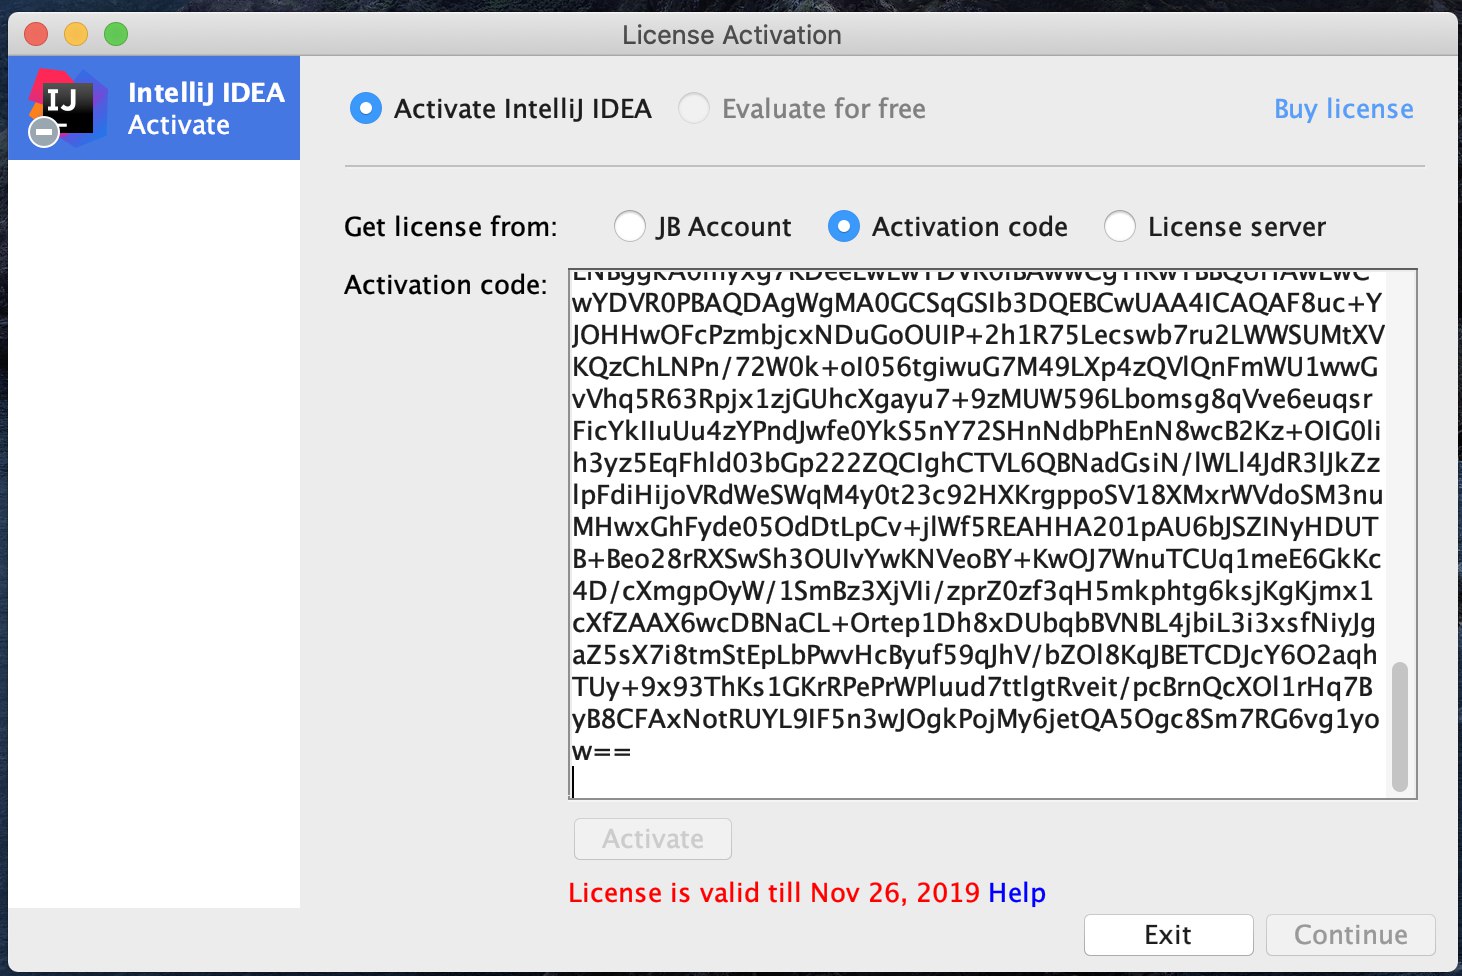
Task: Click the red close window button
Action: tap(36, 34)
